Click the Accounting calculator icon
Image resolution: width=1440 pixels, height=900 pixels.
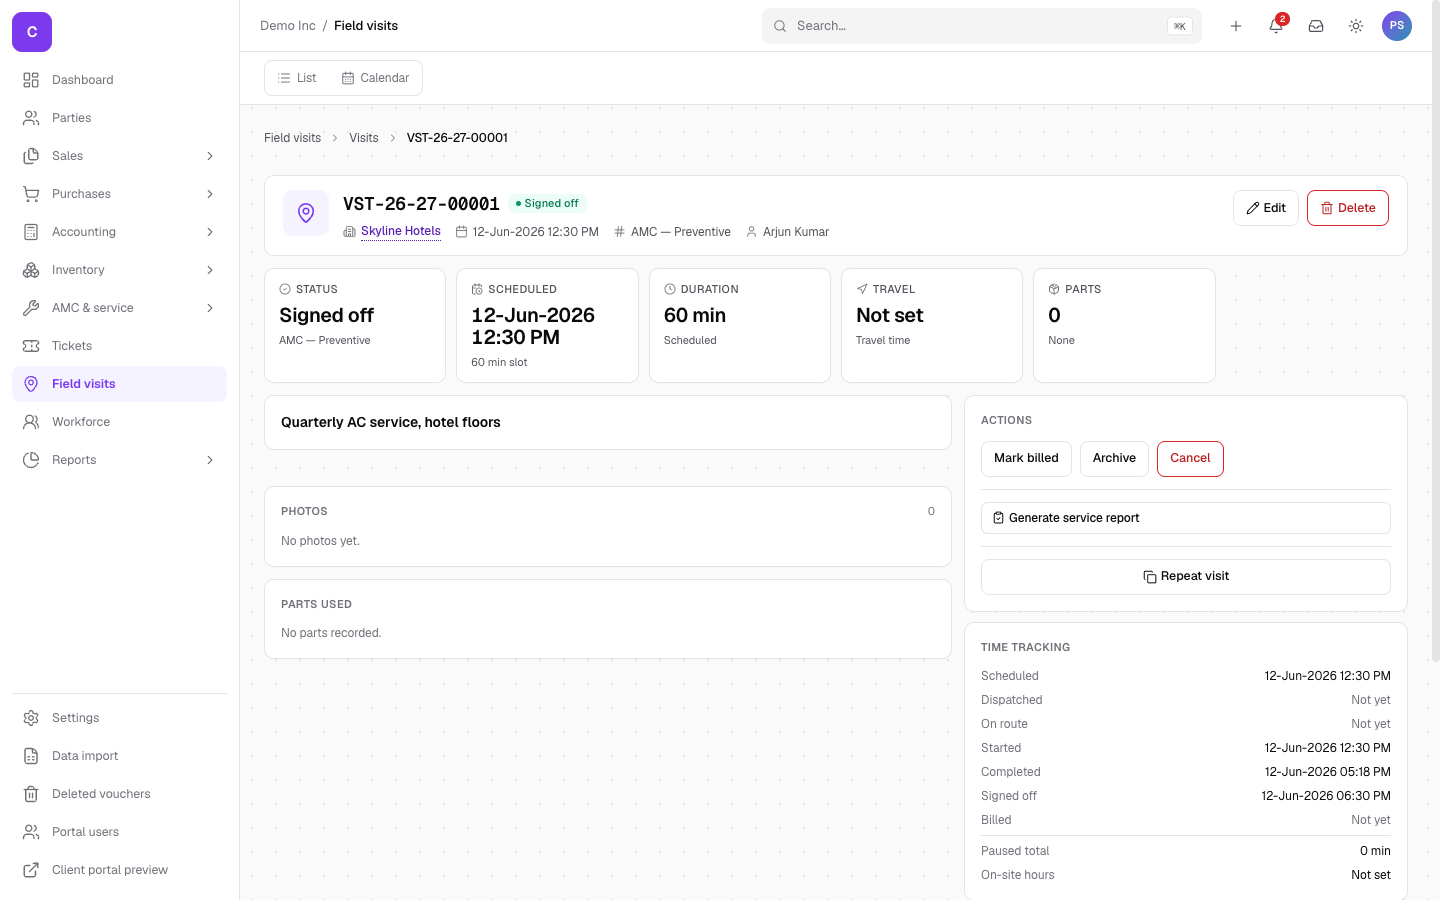click(x=31, y=232)
